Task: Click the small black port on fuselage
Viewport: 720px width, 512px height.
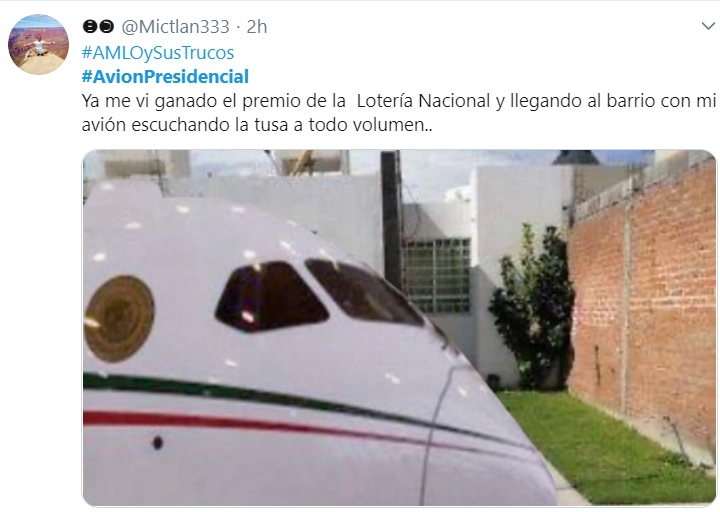Action: pos(158,443)
